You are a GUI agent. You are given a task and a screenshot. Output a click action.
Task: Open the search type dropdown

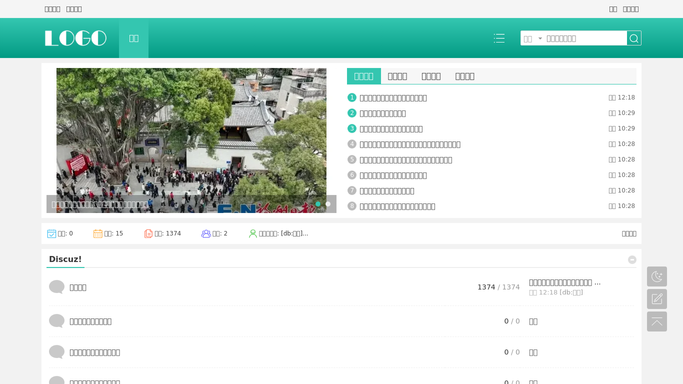pos(532,39)
